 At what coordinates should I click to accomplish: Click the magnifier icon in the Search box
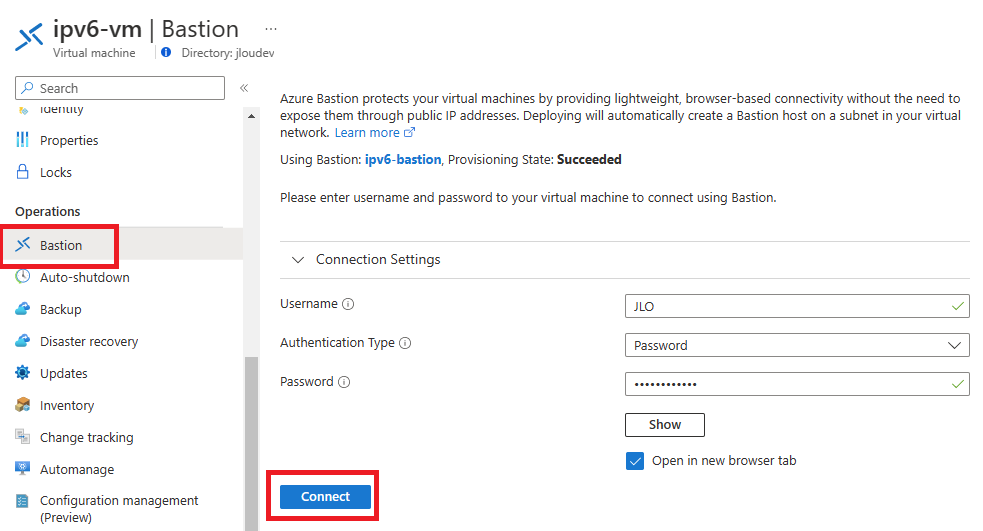tap(27, 88)
